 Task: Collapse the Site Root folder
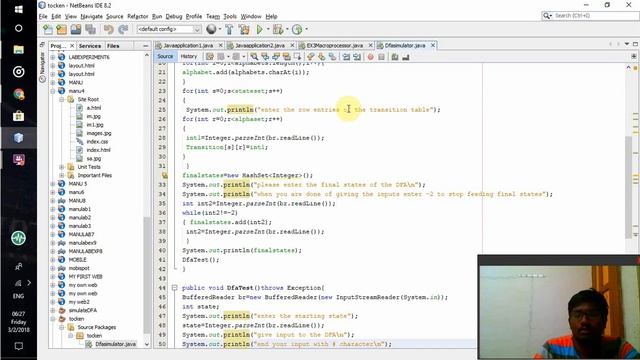[x=62, y=100]
